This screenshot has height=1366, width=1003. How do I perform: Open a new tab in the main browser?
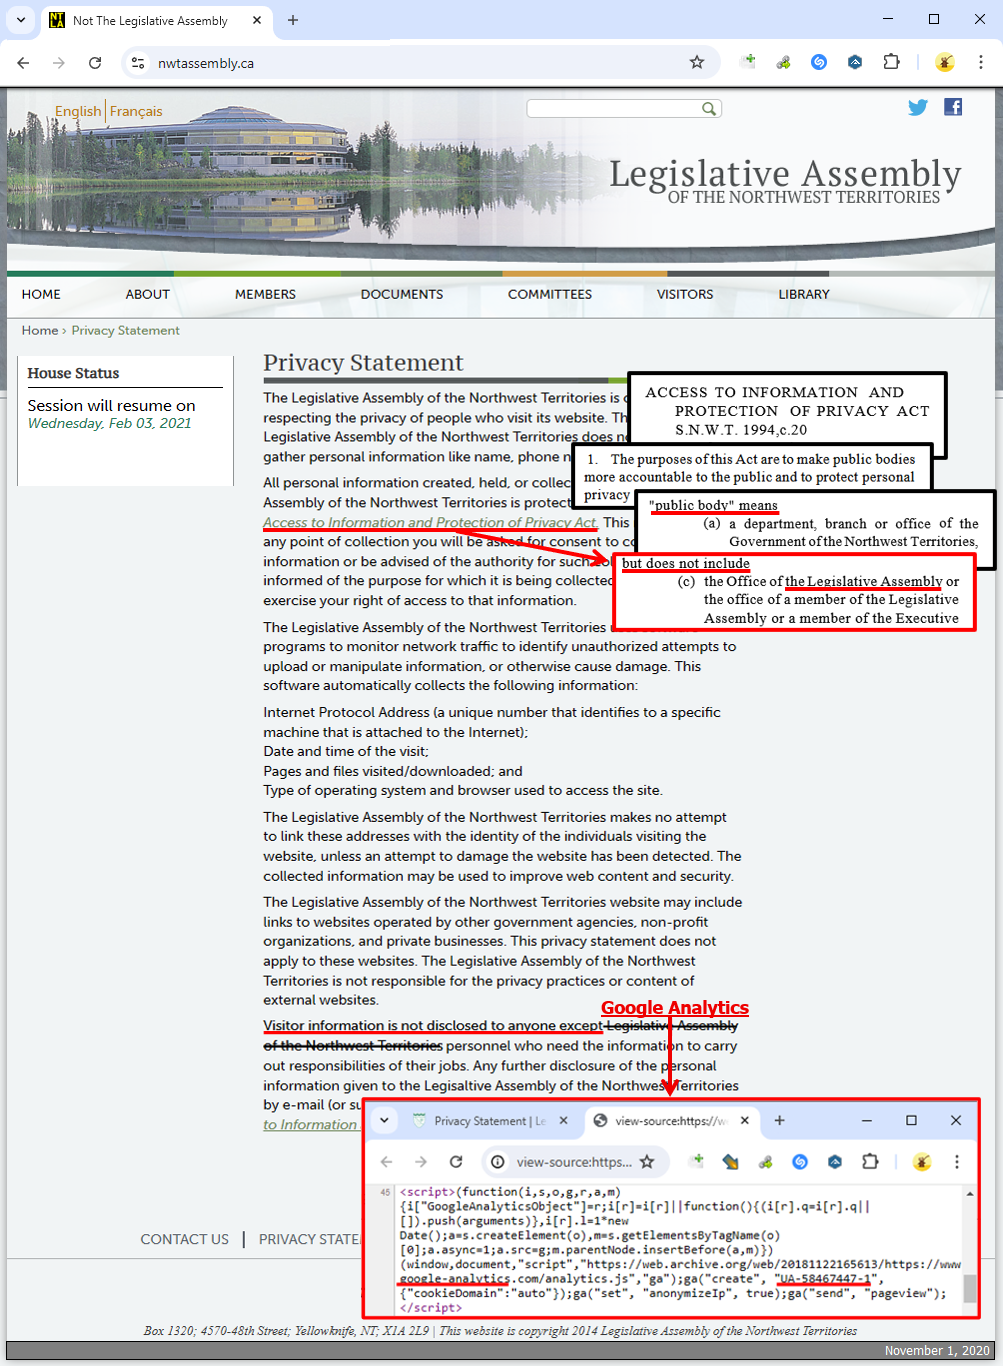[x=293, y=20]
